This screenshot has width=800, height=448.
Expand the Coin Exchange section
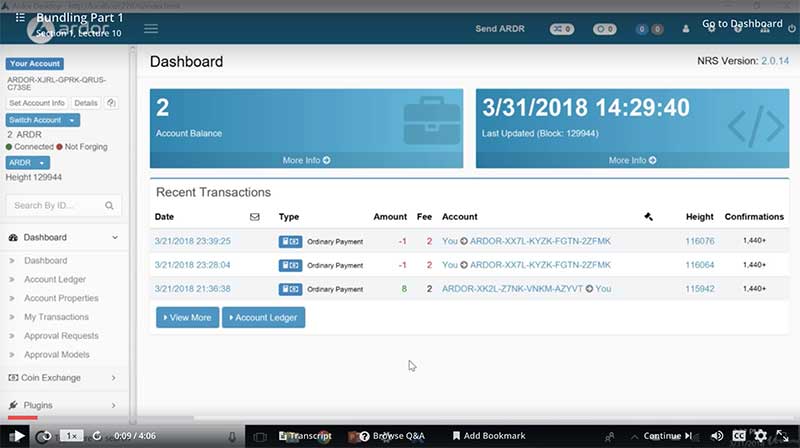tap(64, 378)
